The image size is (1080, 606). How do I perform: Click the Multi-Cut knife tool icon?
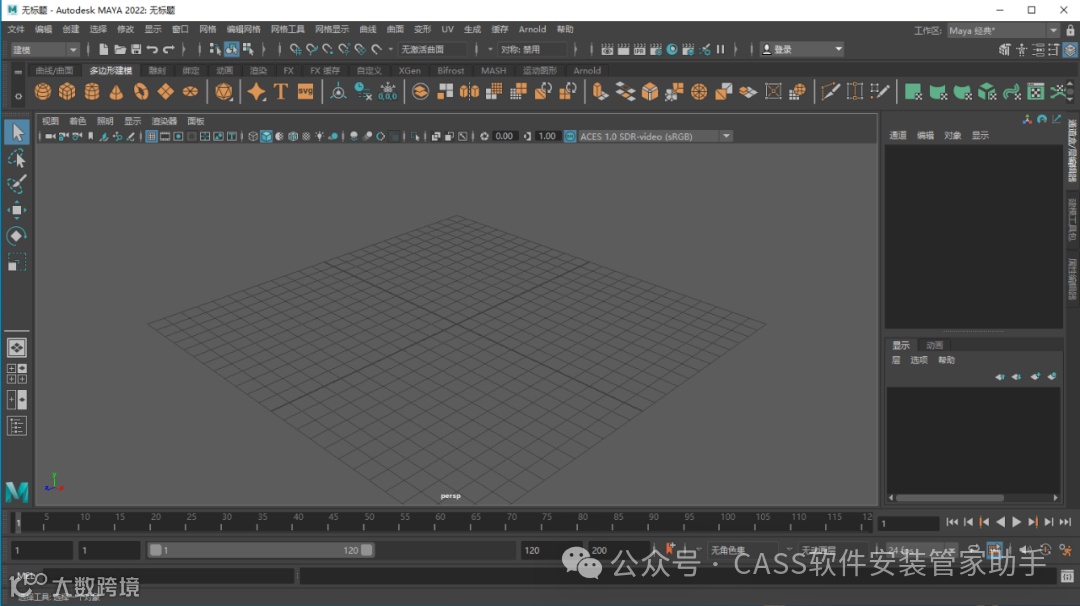click(x=830, y=92)
